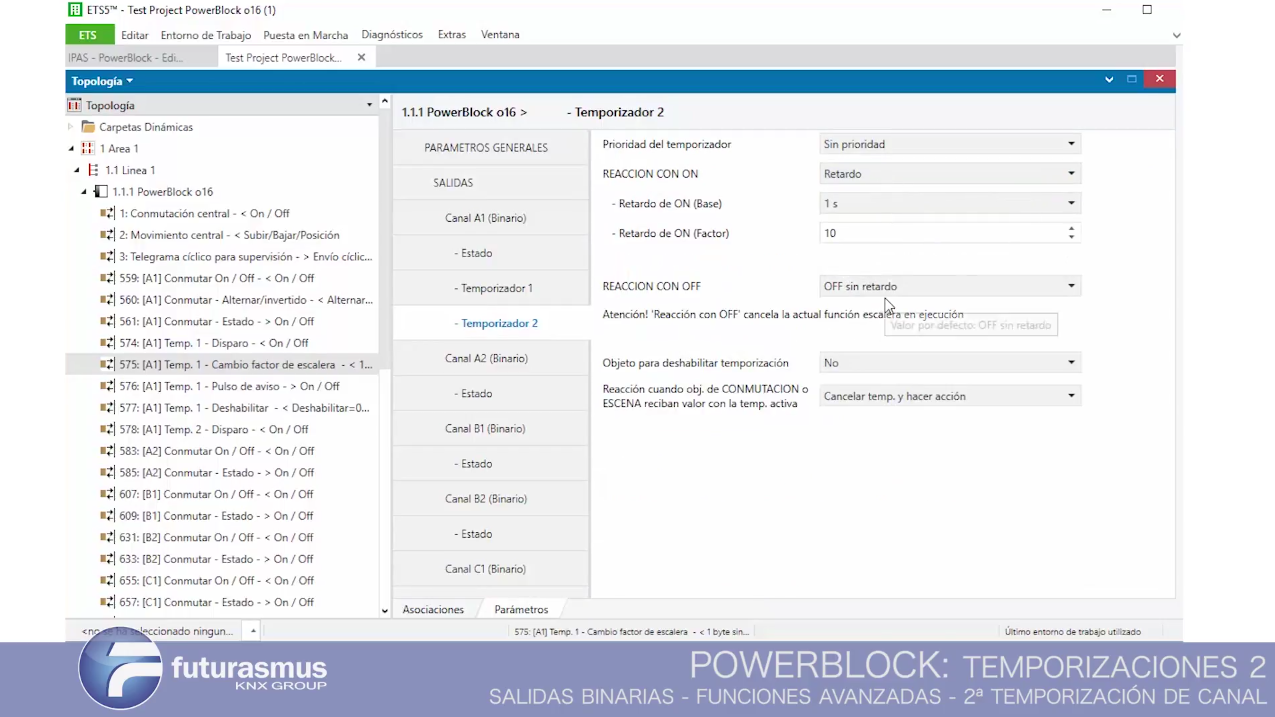Click the 1.1 Linea 1 line icon
The width and height of the screenshot is (1275, 717).
(94, 171)
